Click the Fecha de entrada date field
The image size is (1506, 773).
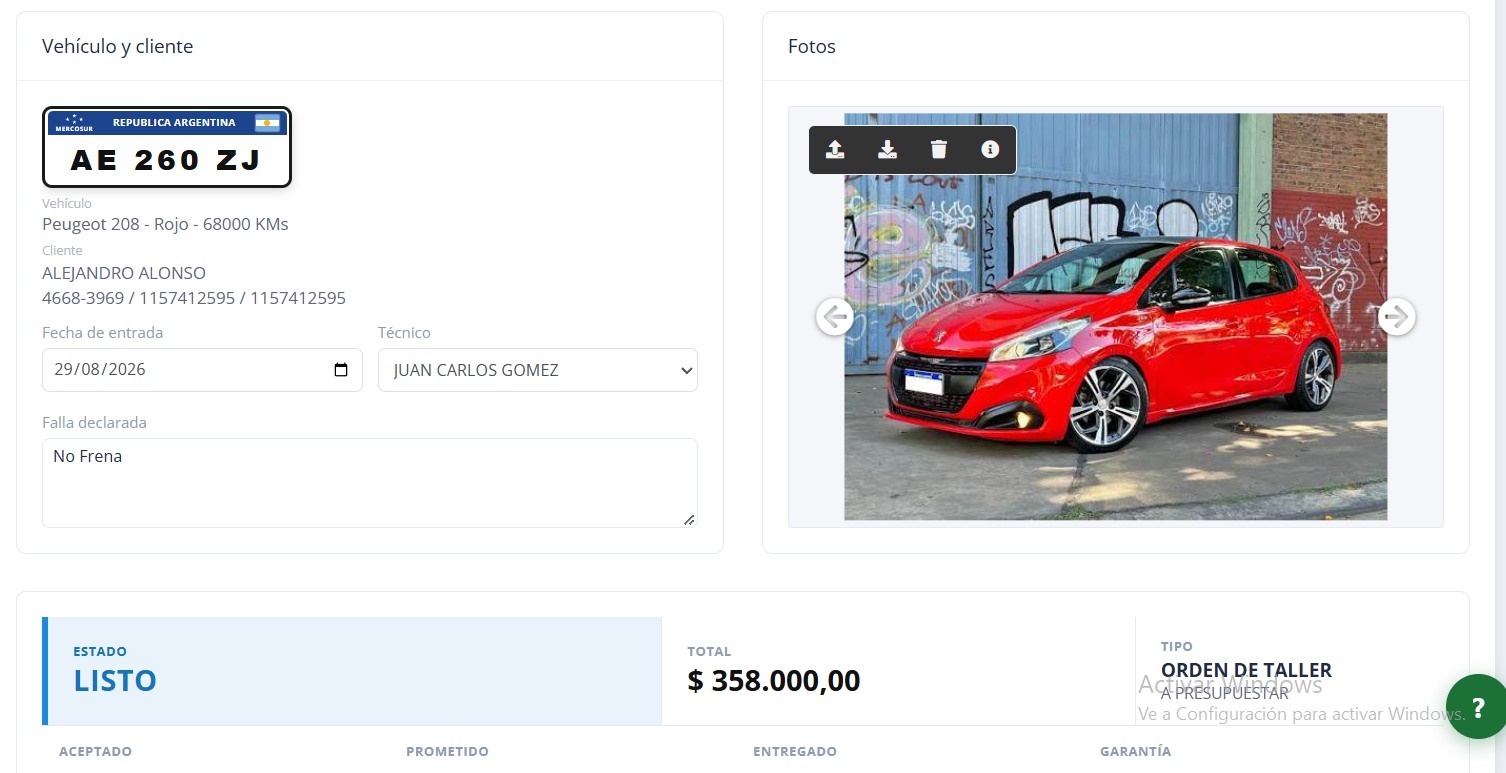(x=202, y=370)
